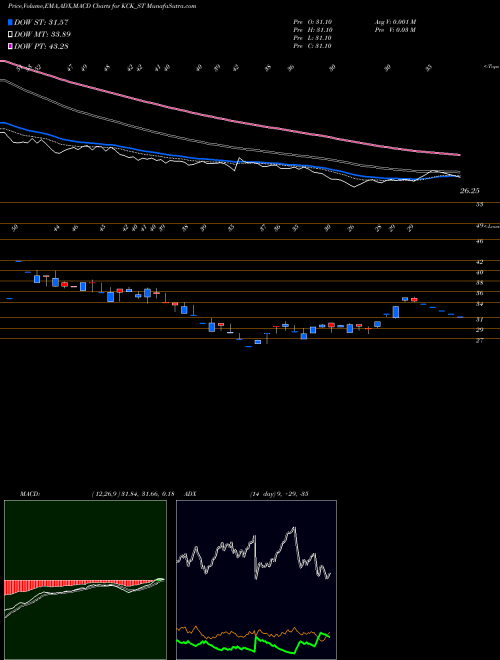
Task: Open the dark blue ADX indicator chart panel
Action: 256,580
